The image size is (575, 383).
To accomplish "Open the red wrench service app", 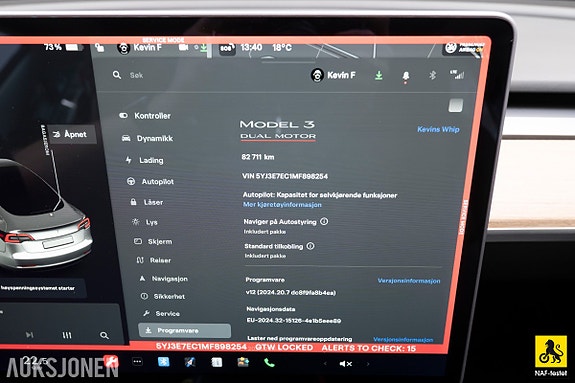I will tap(111, 361).
